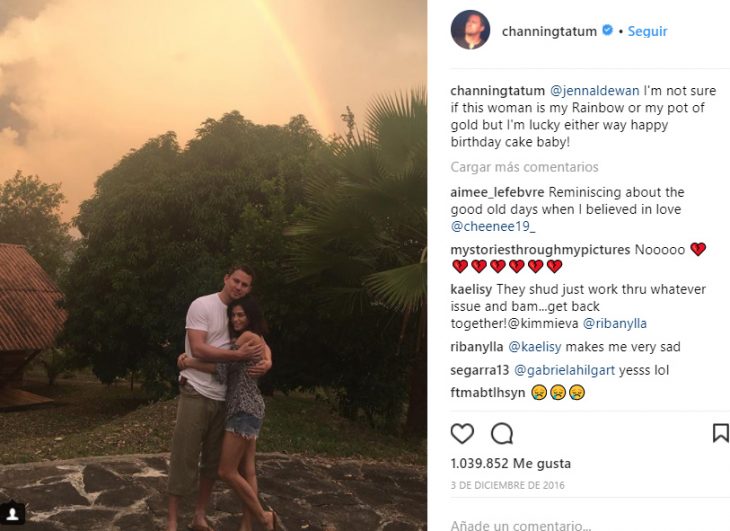Open comments with the speech bubble icon
Image resolution: width=730 pixels, height=531 pixels.
502,434
